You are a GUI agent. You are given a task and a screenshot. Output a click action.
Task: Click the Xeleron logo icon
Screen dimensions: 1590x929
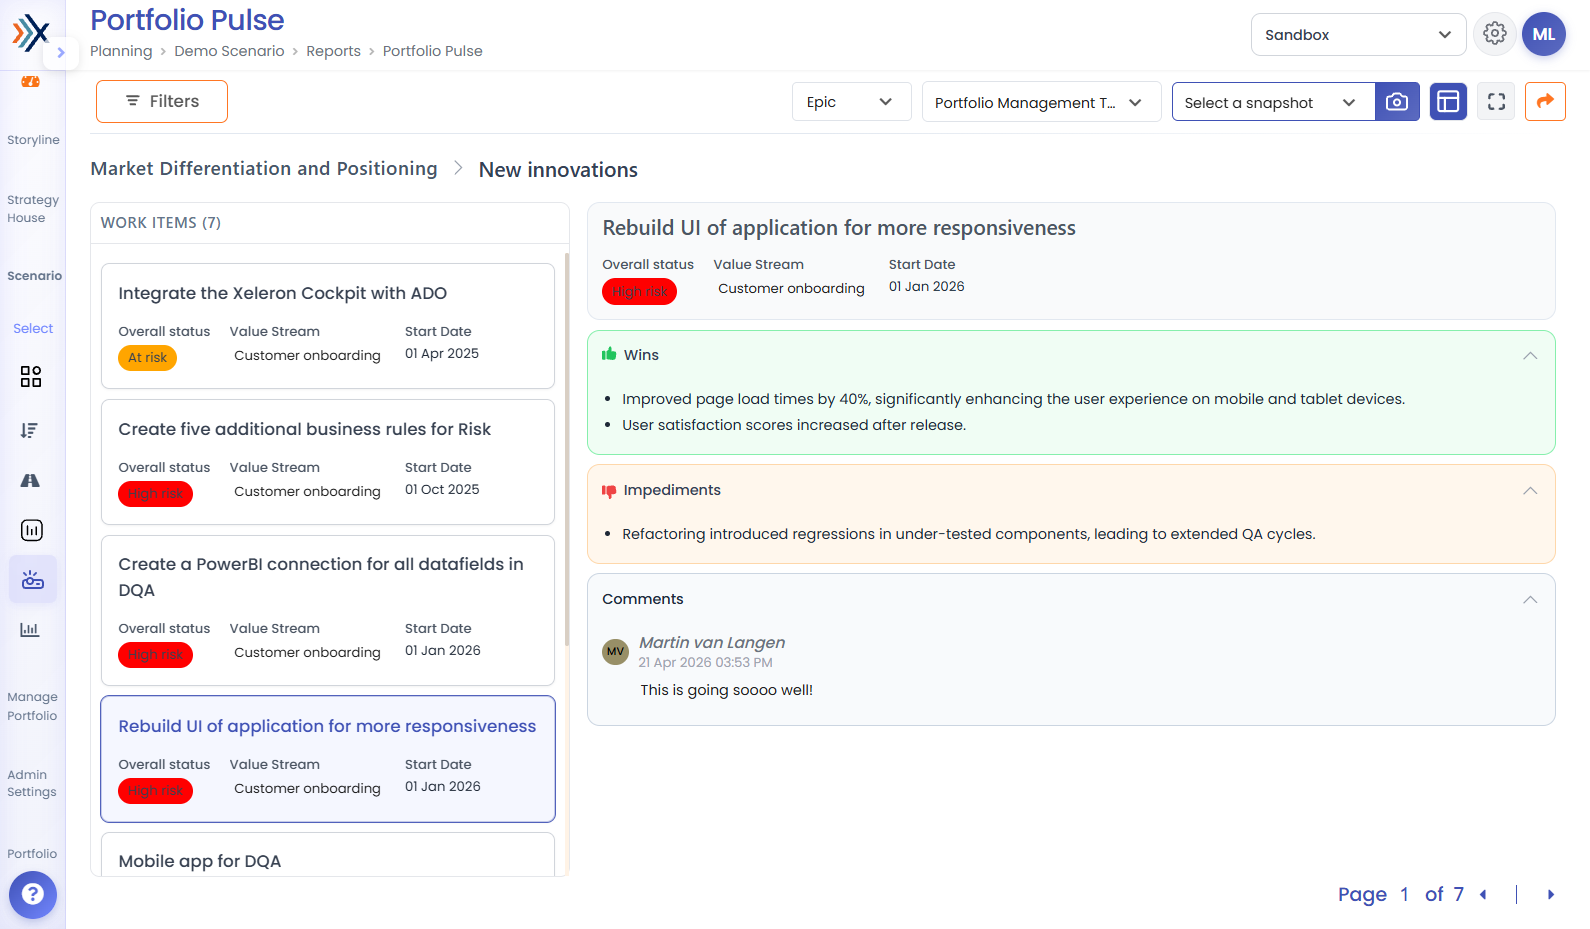click(31, 32)
